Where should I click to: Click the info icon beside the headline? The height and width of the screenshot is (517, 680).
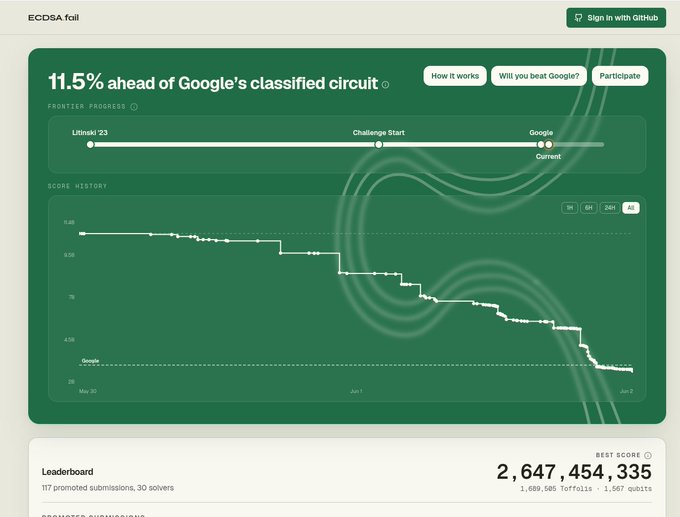[x=385, y=85]
